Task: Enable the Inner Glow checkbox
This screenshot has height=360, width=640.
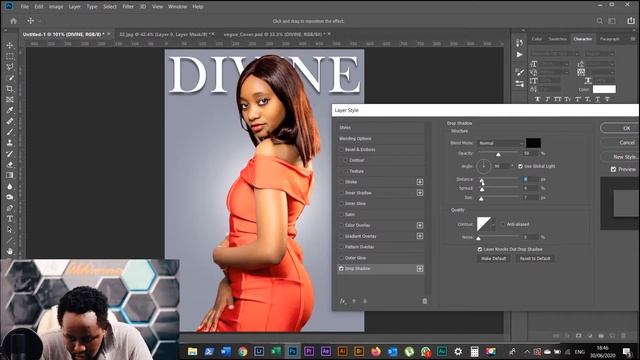Action: (341, 204)
